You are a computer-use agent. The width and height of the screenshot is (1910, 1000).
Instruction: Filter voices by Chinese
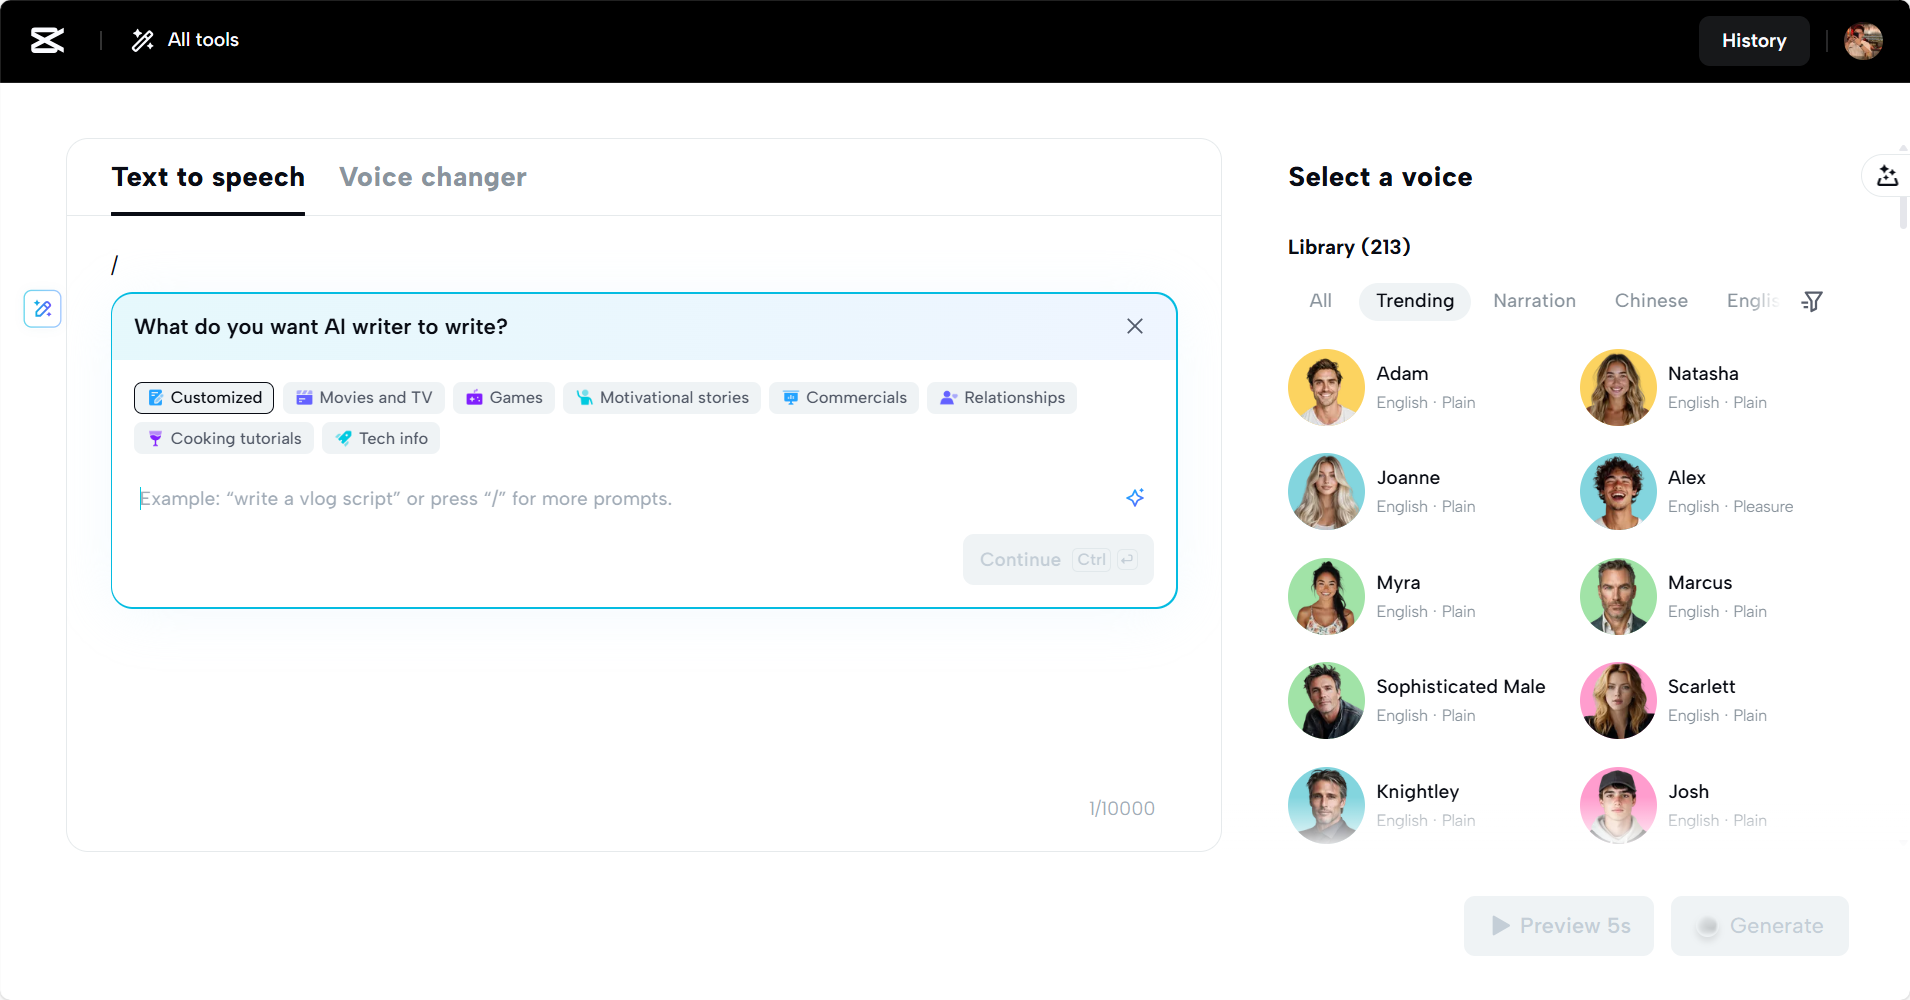(1651, 301)
